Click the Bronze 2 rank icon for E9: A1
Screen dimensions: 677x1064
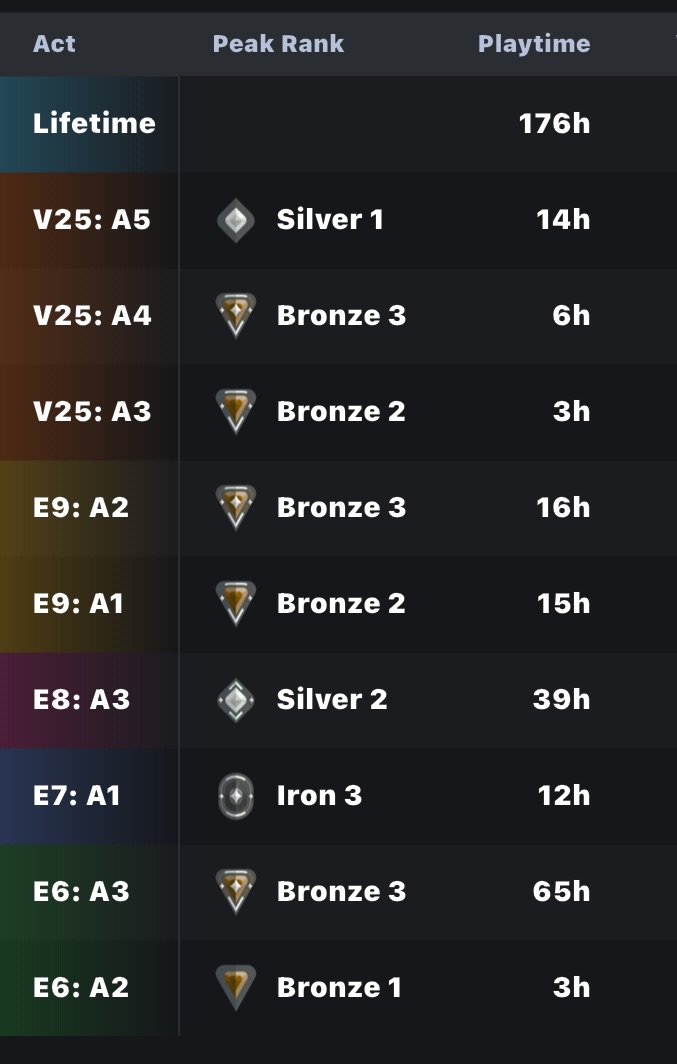tap(235, 603)
